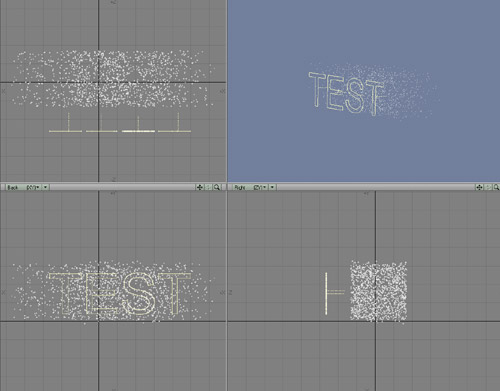
Task: Click the particle cloud in the Top viewport
Action: click(112, 79)
